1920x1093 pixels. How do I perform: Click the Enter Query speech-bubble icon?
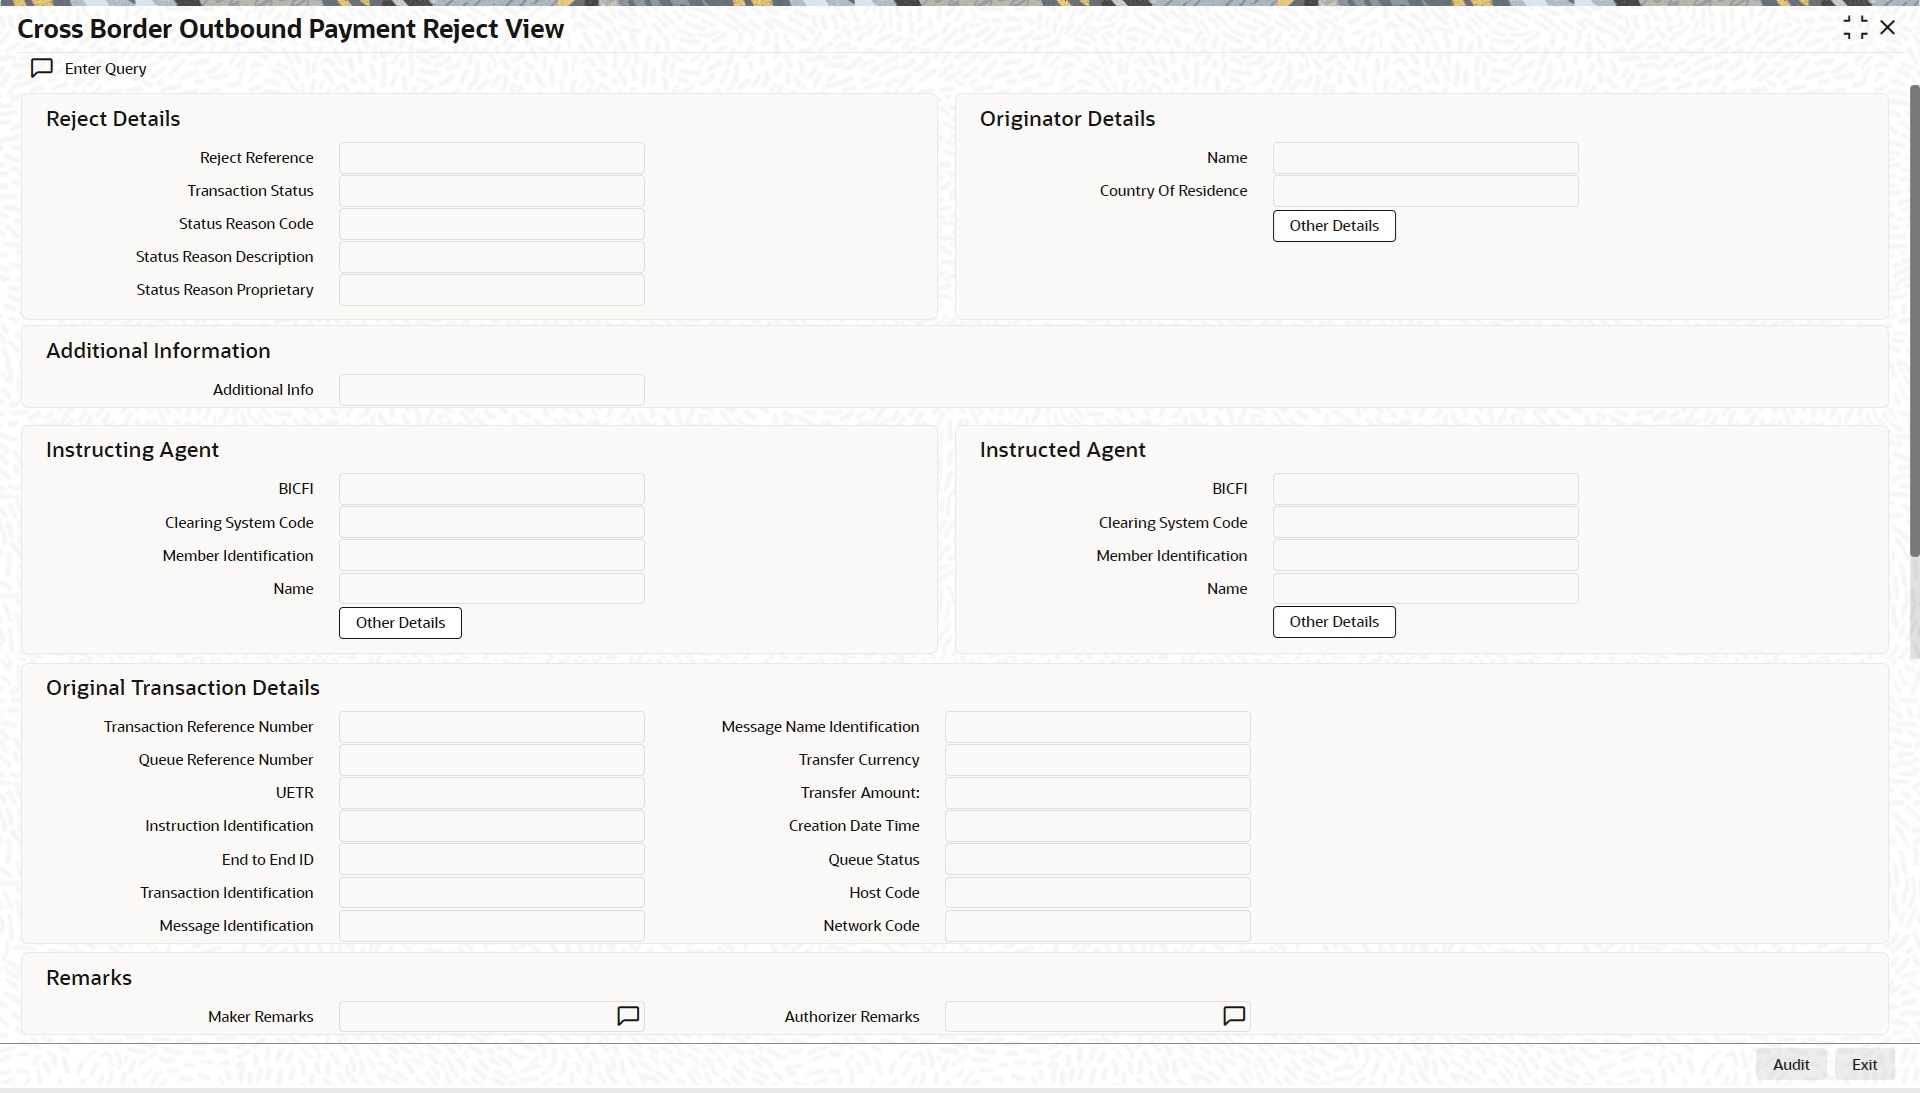(x=42, y=68)
